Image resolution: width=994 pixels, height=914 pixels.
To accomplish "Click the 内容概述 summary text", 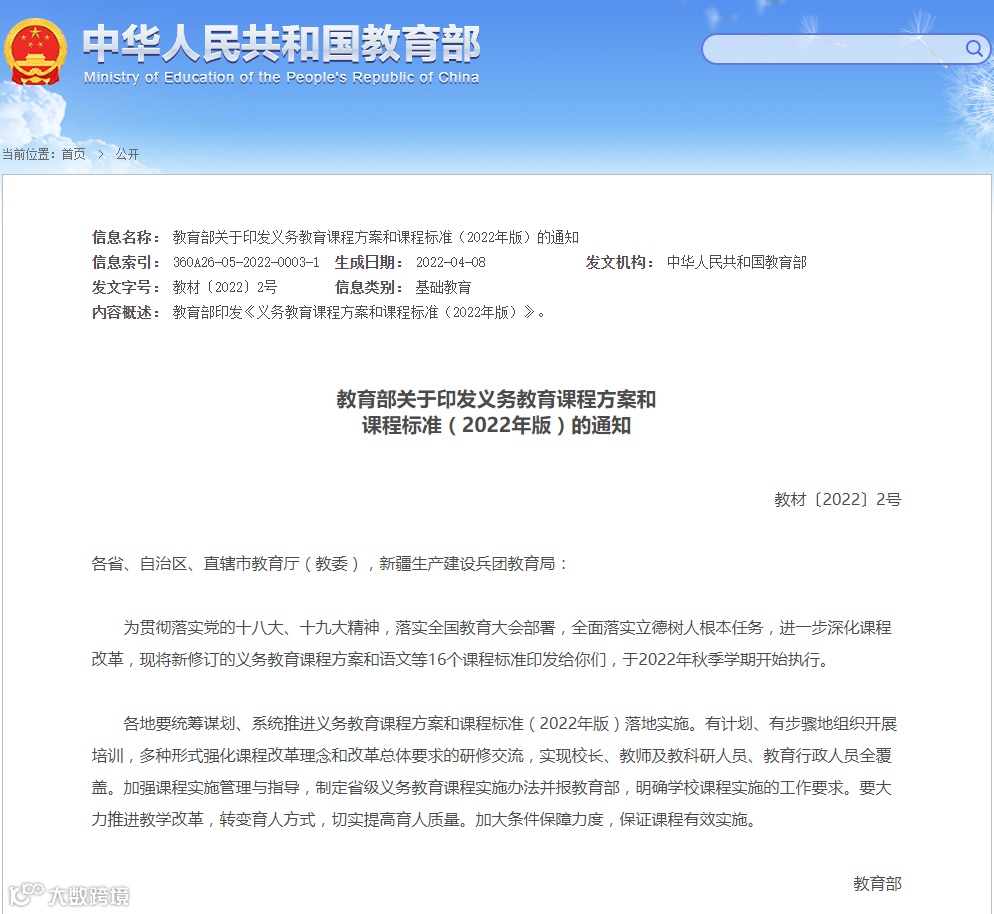I will [x=359, y=312].
